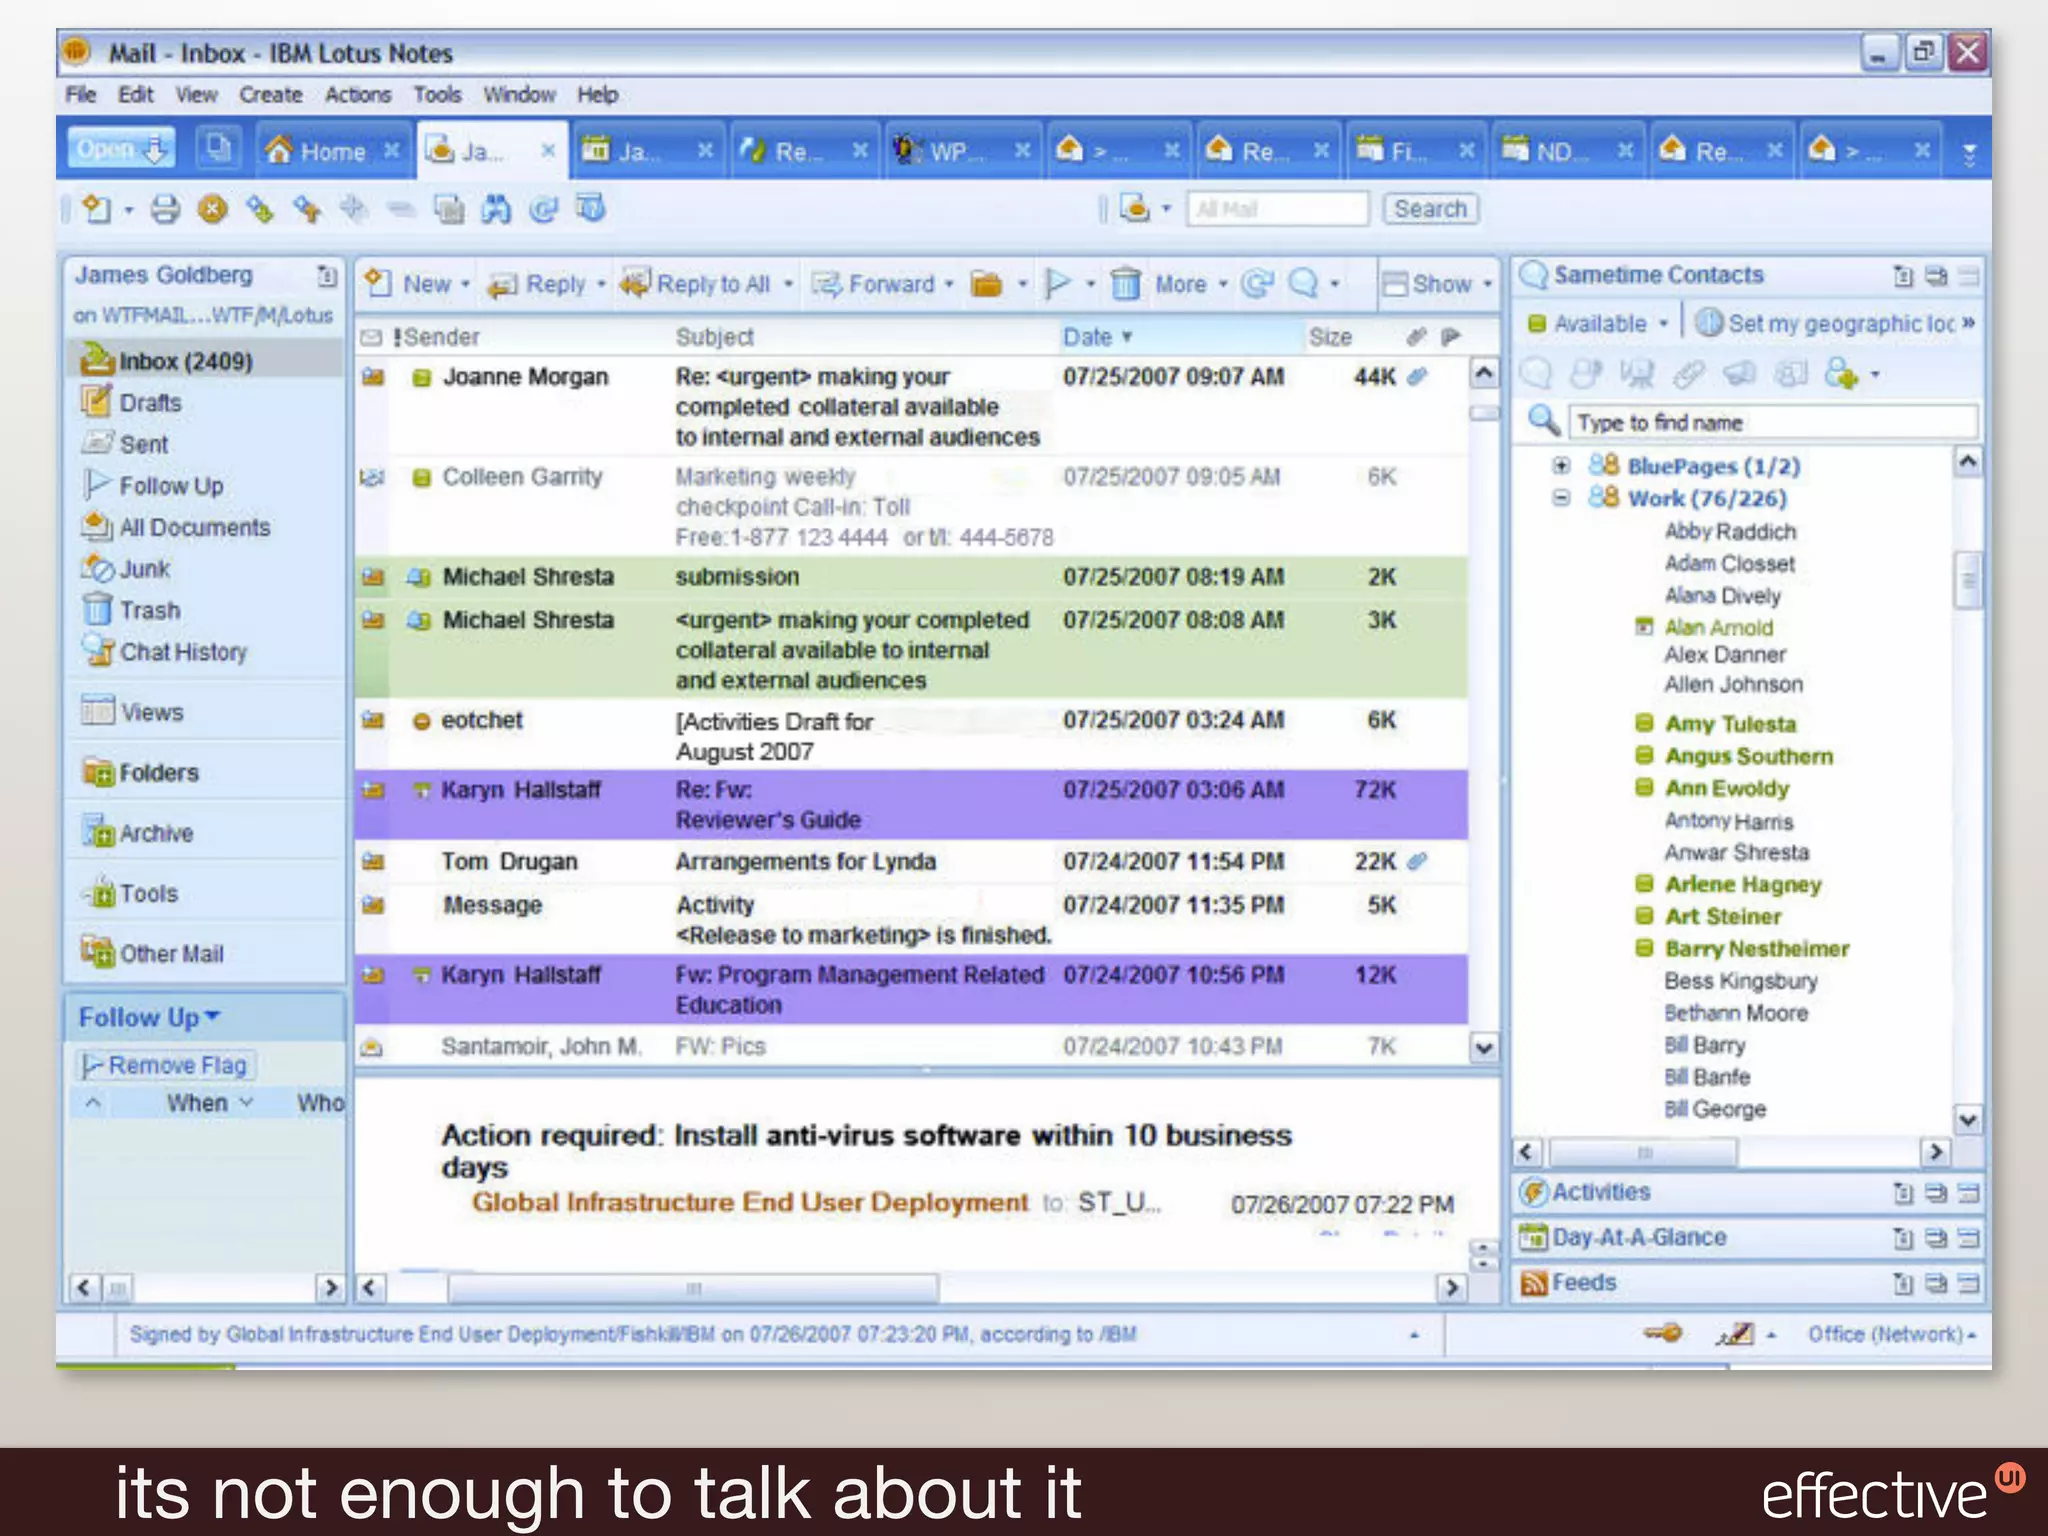The image size is (2048, 1536).
Task: Open the Available status dropdown
Action: pos(1663,323)
